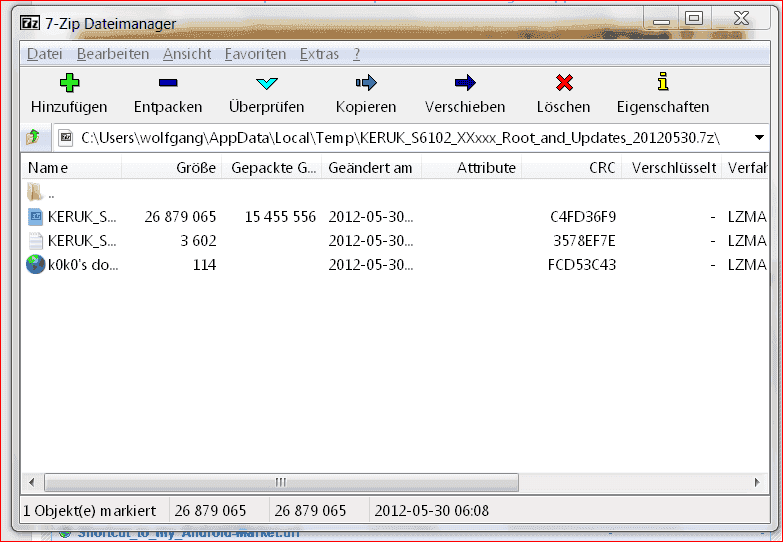
Task: Open the Ansicht menu
Action: coord(187,54)
